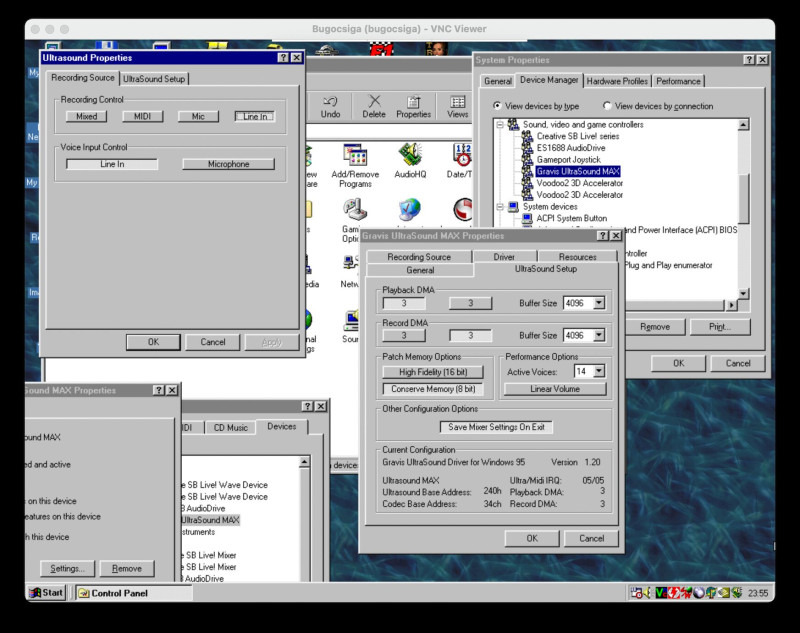Image resolution: width=800 pixels, height=633 pixels.
Task: Click OK in Ultrasound Properties
Action: 153,342
